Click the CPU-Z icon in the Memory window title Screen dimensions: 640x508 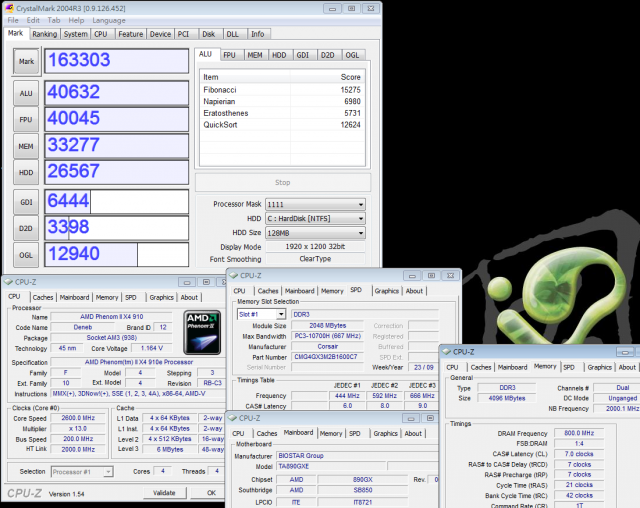click(446, 352)
